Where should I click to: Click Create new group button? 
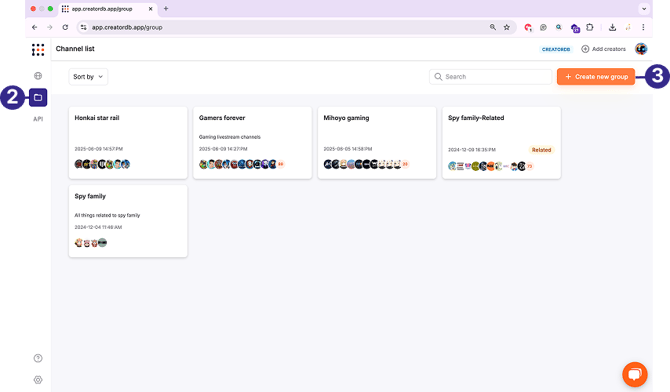(596, 77)
